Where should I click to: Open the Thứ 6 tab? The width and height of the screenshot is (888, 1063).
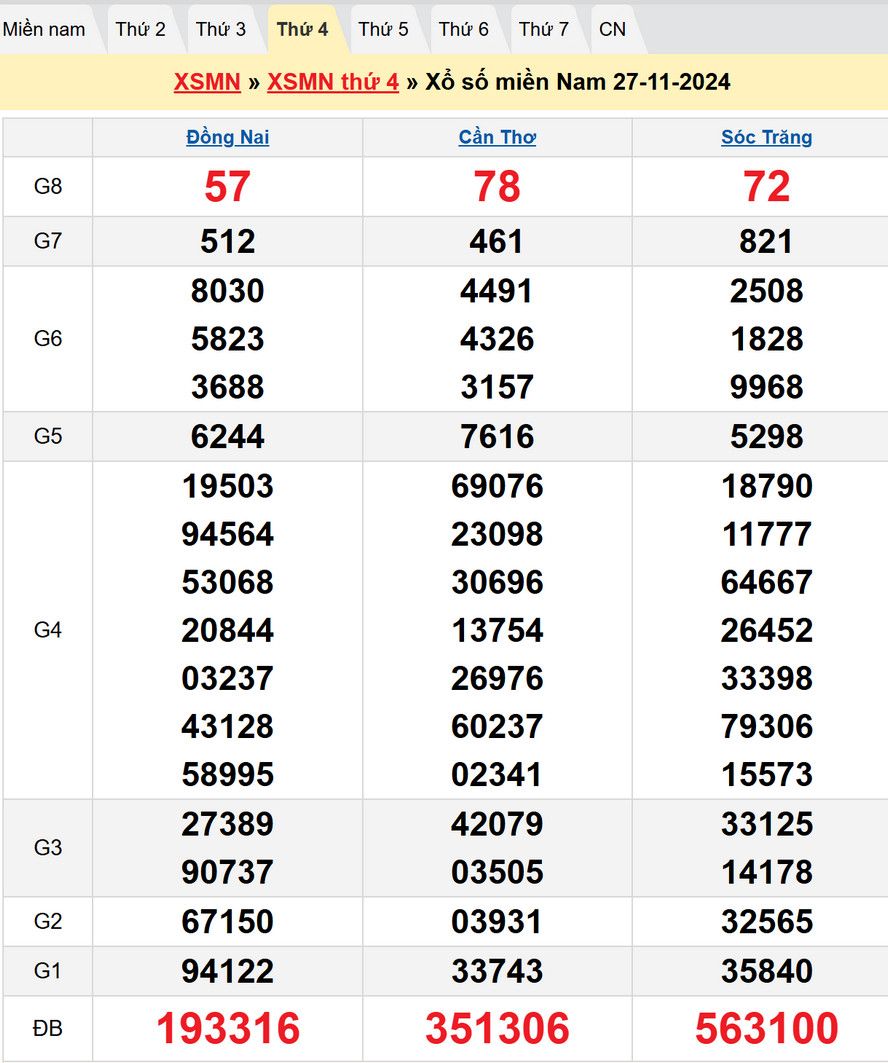(x=464, y=29)
